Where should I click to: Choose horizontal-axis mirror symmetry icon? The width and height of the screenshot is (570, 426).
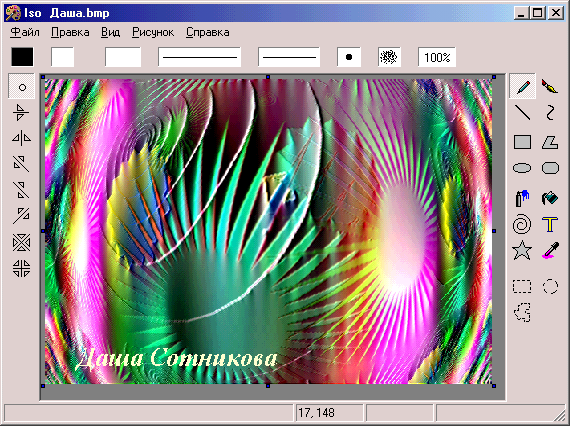click(21, 112)
